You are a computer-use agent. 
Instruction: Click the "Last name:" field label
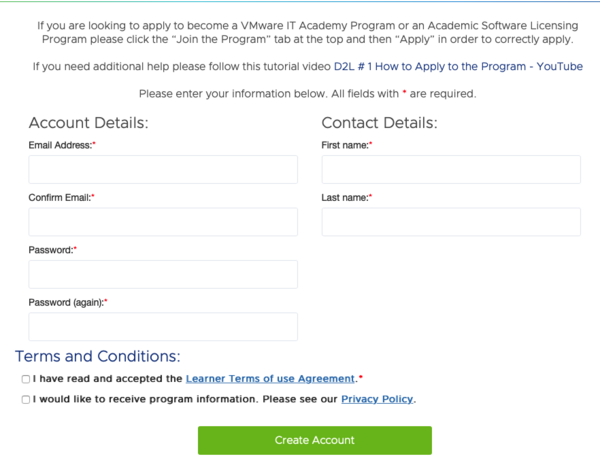click(345, 197)
